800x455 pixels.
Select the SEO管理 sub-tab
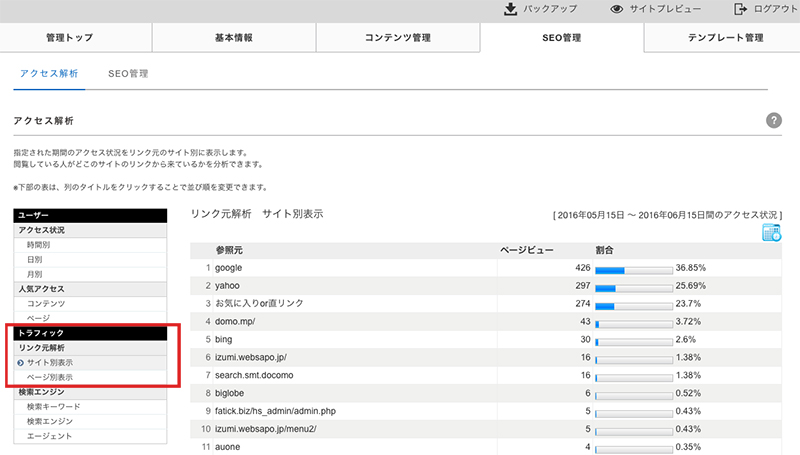pos(128,74)
